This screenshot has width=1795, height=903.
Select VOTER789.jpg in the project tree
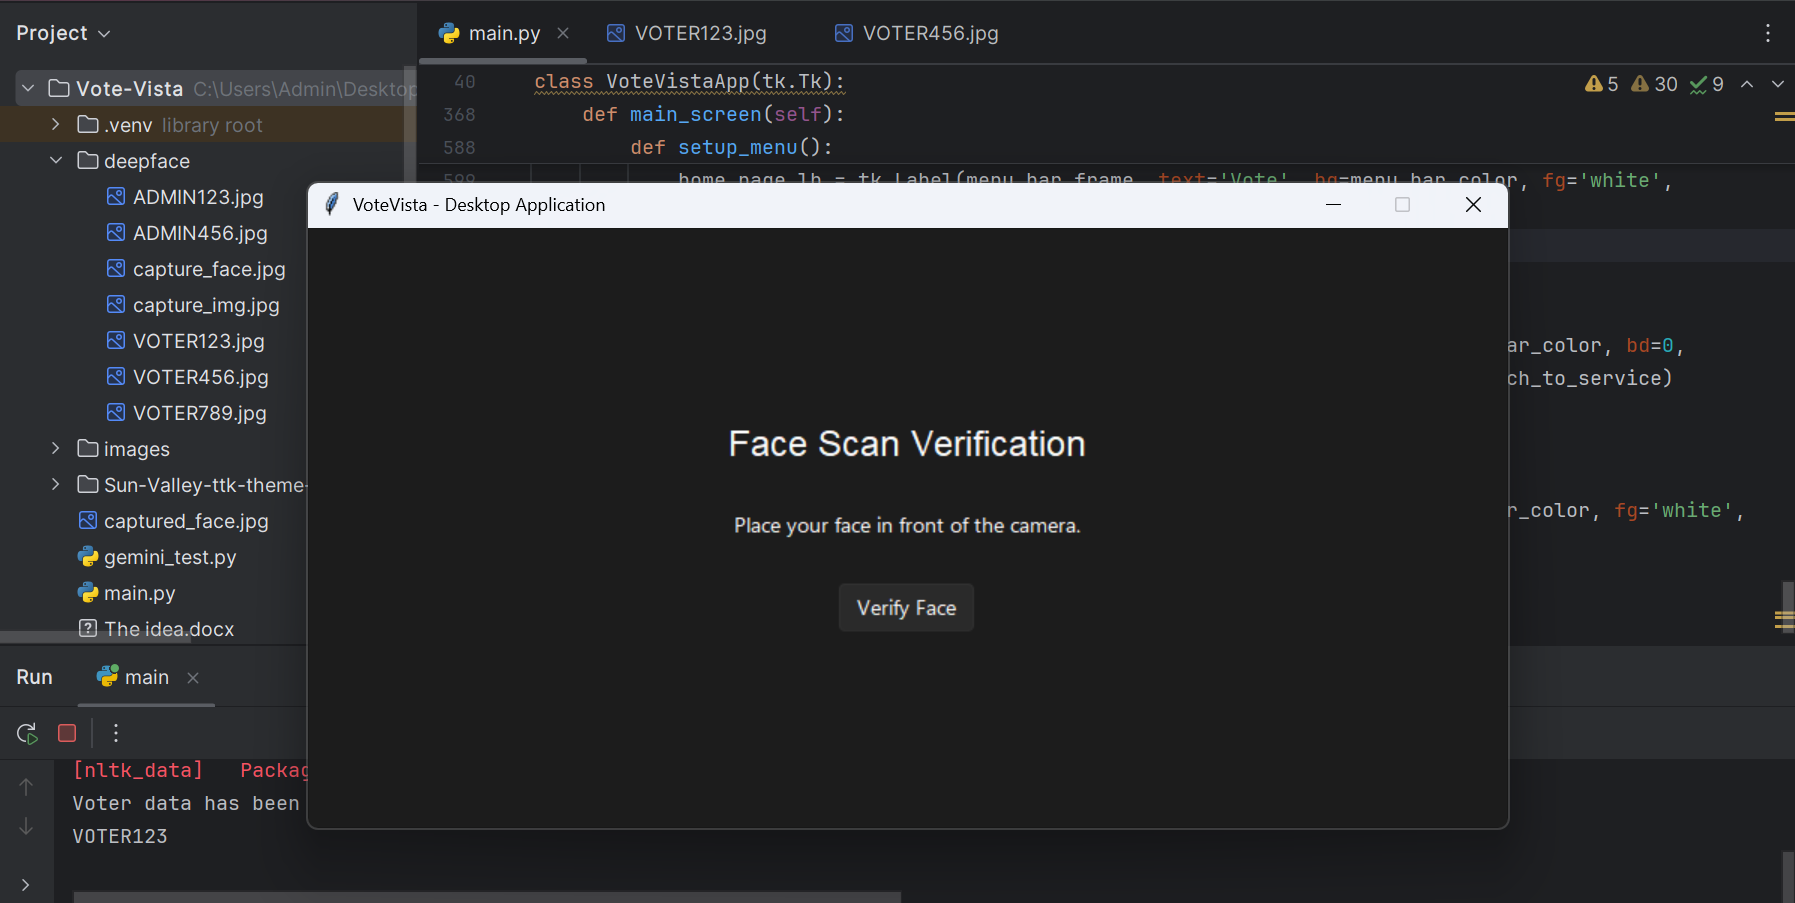click(200, 413)
